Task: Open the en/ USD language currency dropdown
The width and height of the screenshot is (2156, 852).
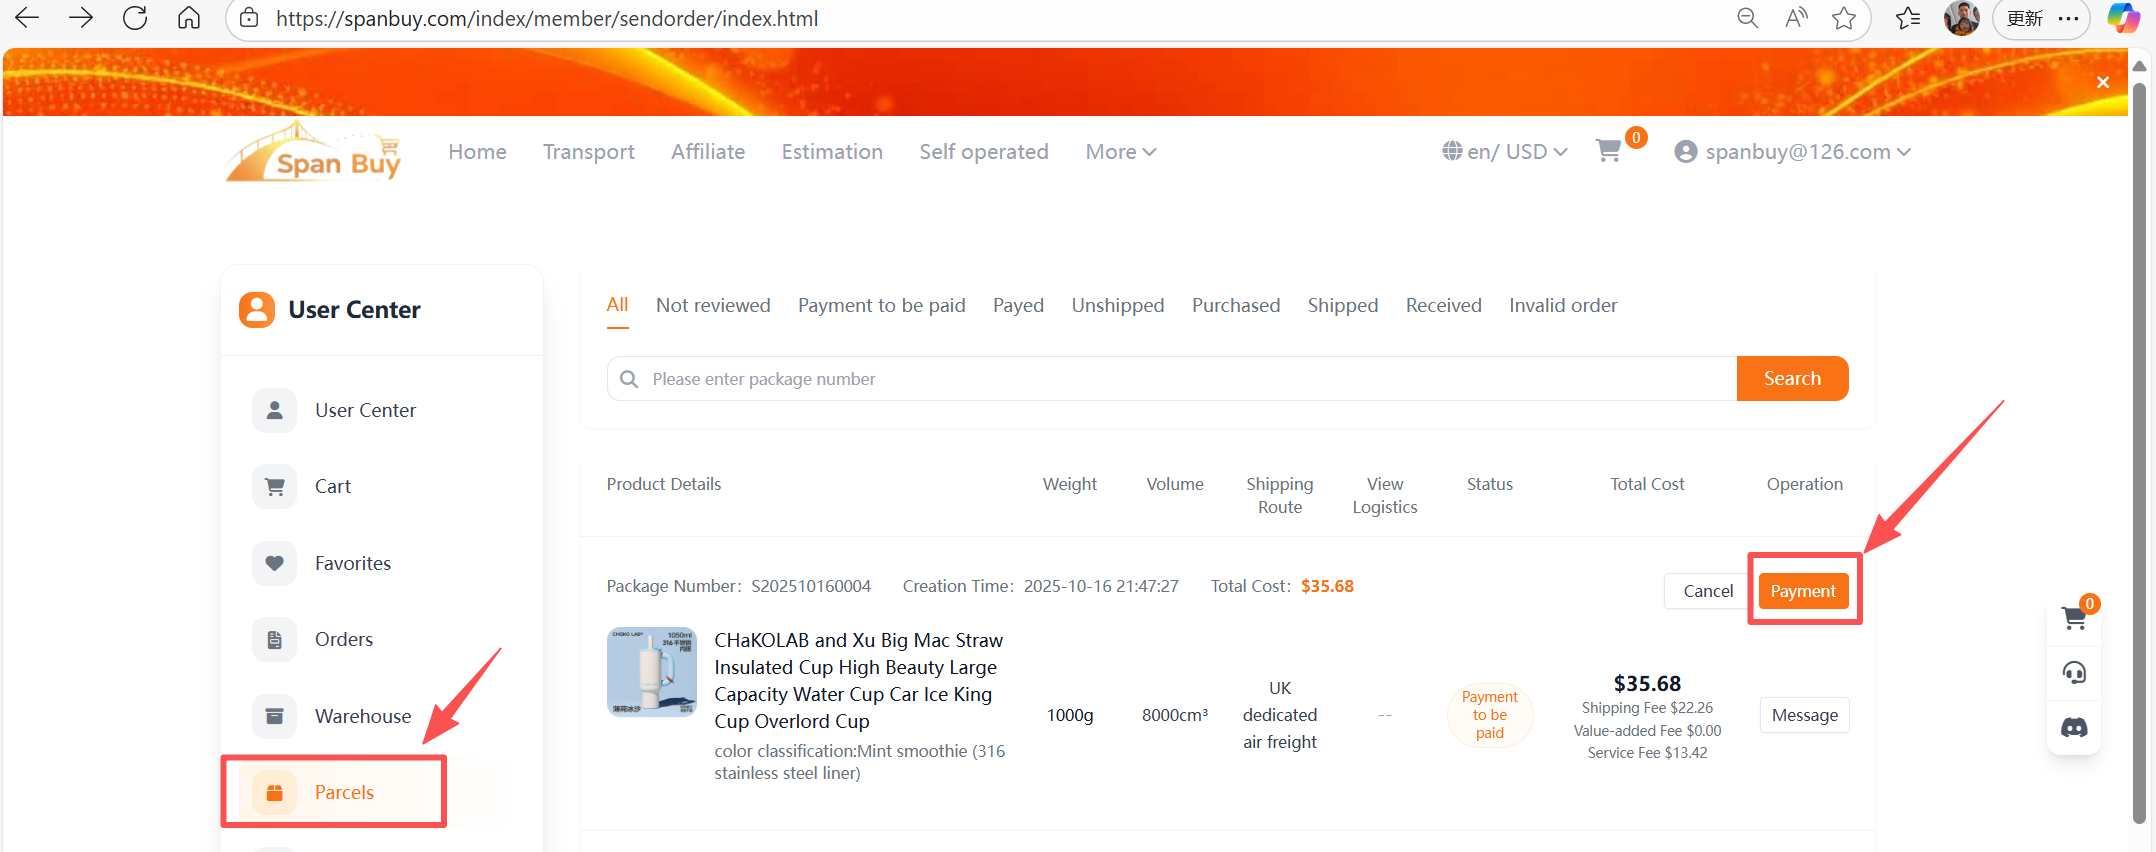Action: (x=1504, y=152)
